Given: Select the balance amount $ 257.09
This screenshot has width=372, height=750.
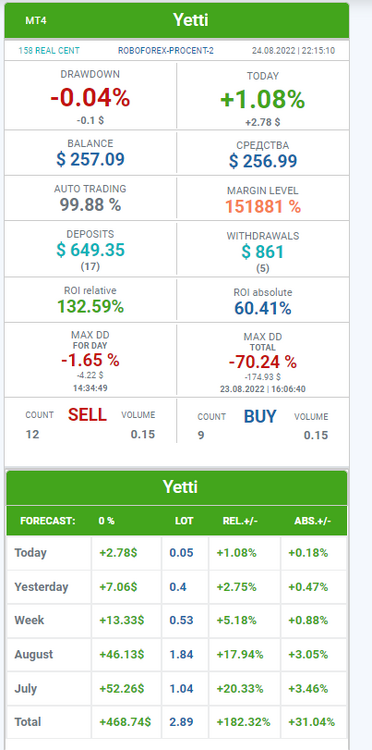Looking at the screenshot, I should pos(90,159).
